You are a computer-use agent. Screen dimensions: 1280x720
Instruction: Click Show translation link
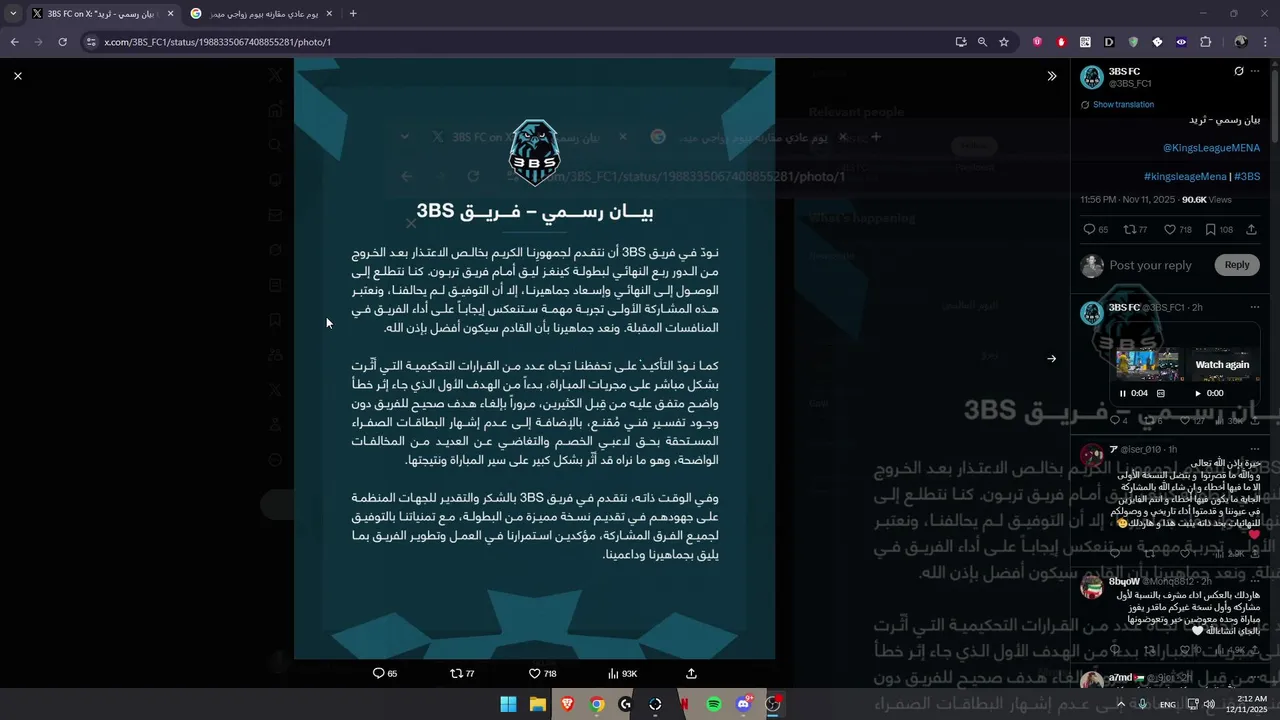[x=1123, y=104]
